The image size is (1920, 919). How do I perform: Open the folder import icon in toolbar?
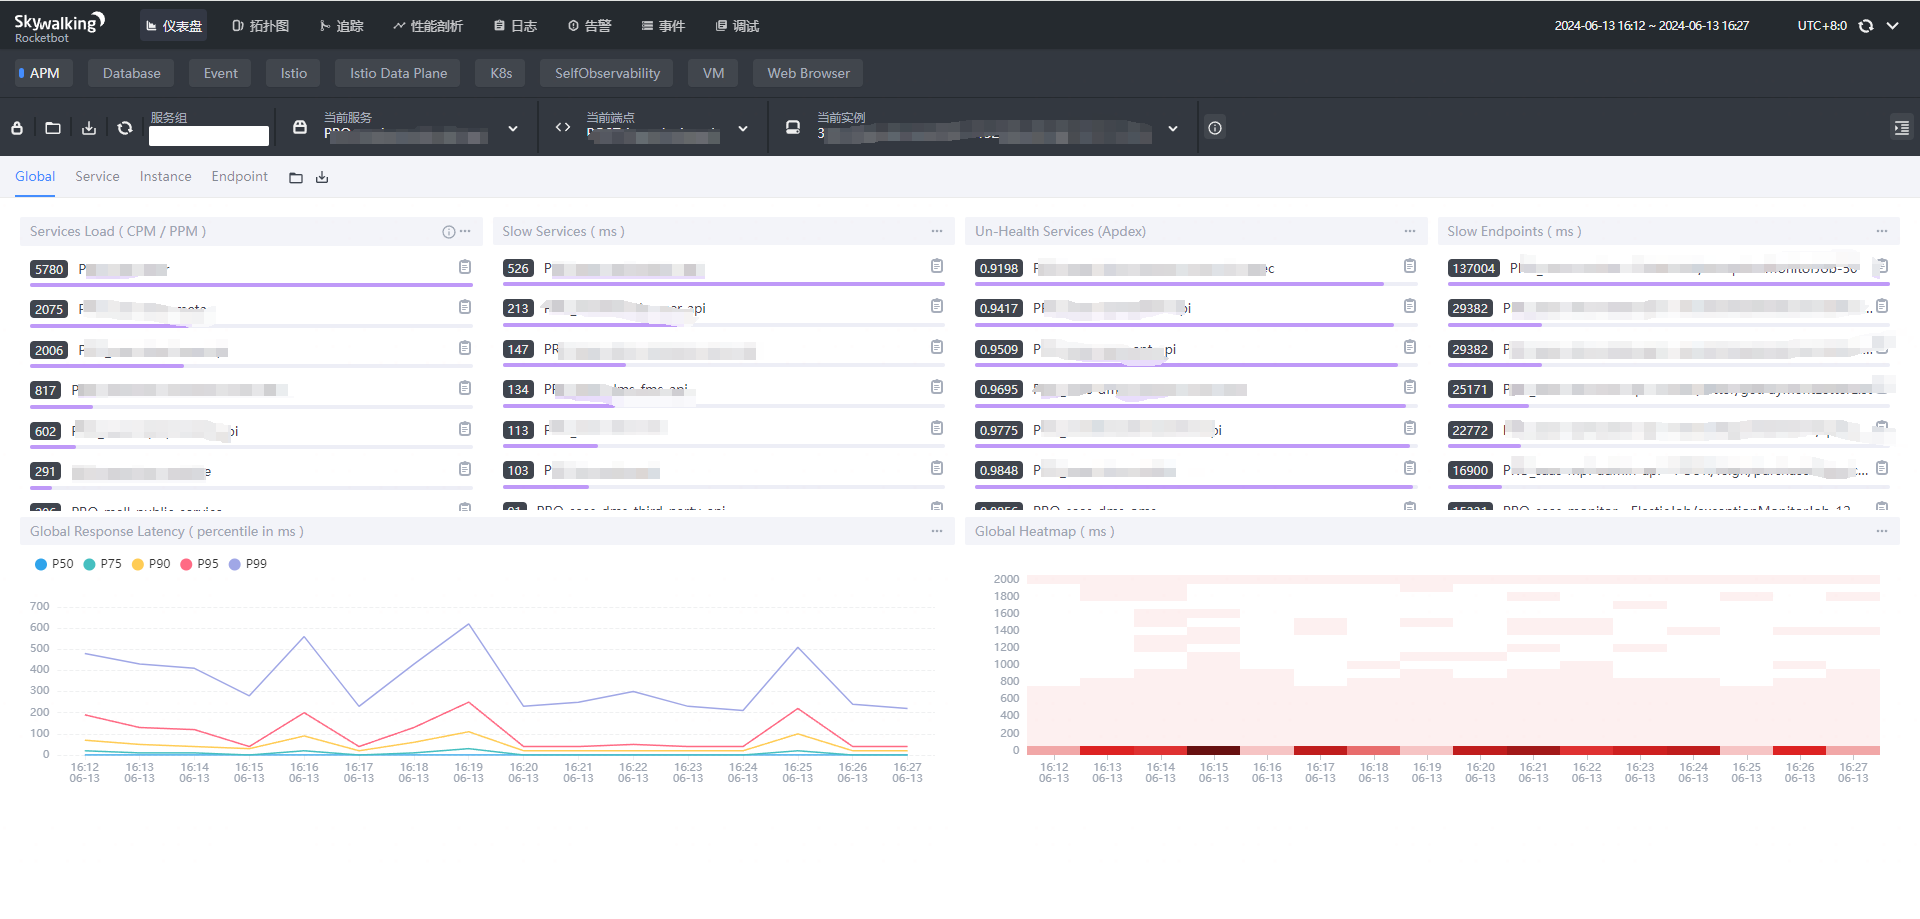tap(53, 128)
